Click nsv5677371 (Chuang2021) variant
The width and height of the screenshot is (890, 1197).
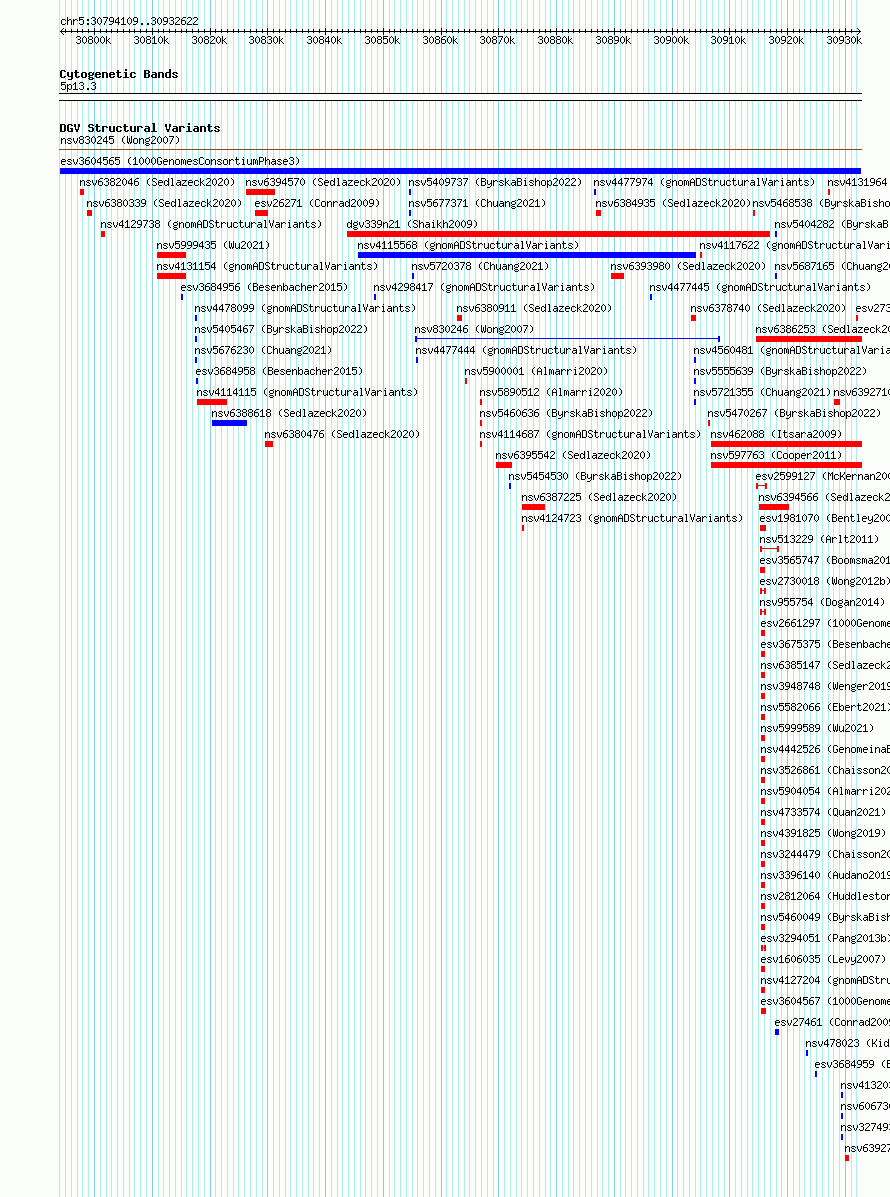[477, 203]
